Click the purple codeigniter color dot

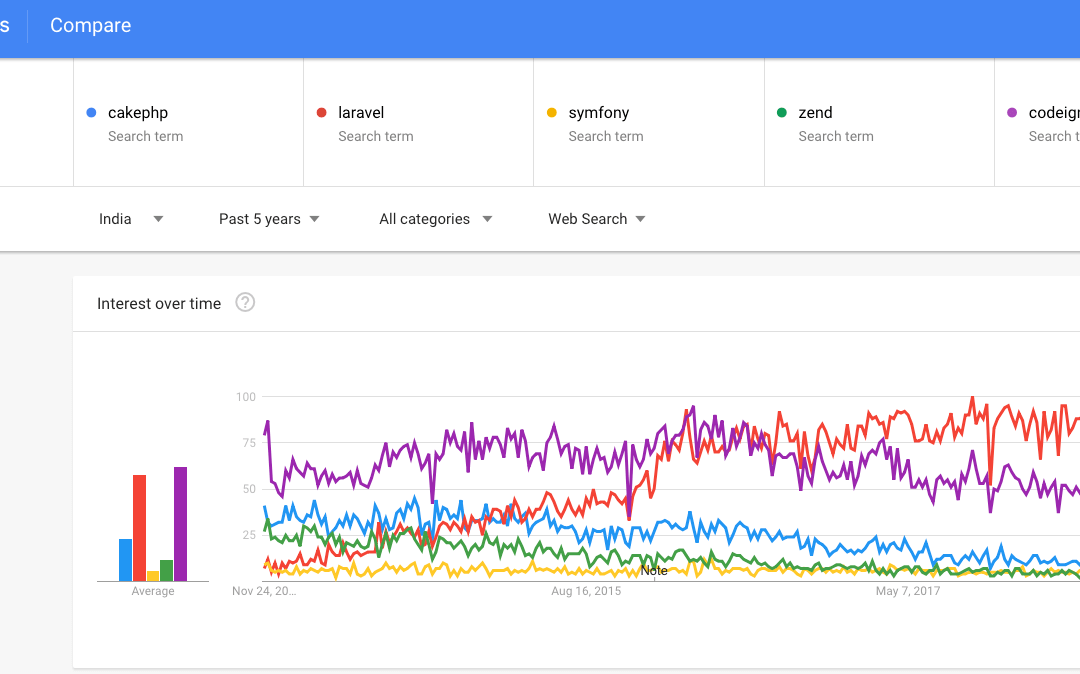1011,113
